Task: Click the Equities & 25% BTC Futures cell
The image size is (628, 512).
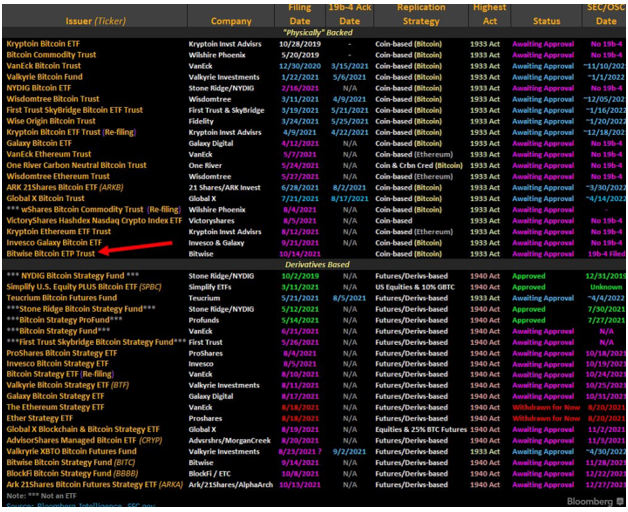Action: [421, 429]
